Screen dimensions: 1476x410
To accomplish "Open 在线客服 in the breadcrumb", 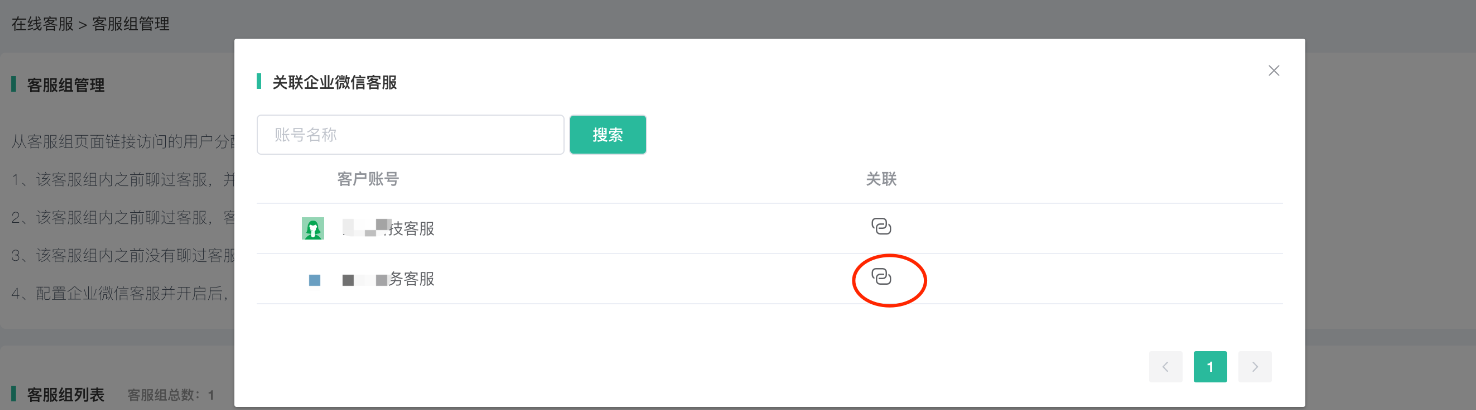I will [42, 23].
